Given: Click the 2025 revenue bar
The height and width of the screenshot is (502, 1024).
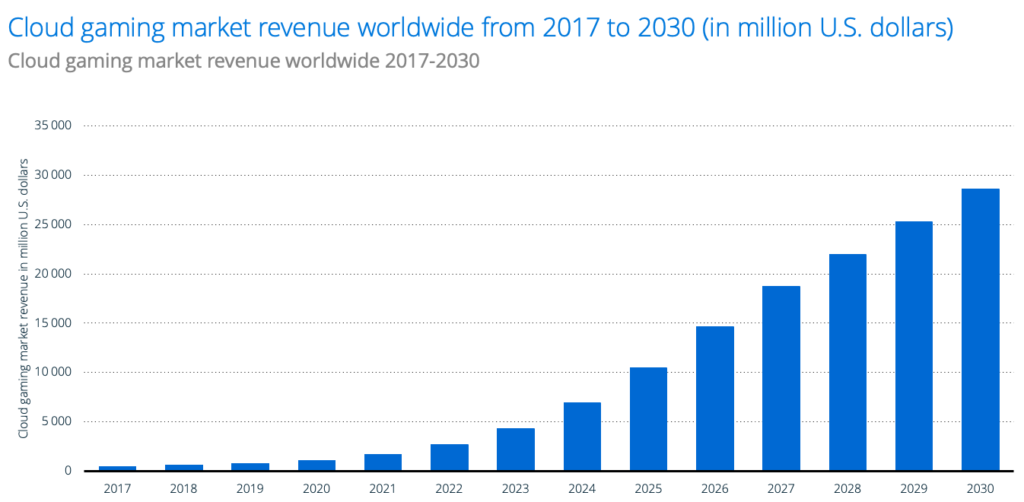Looking at the screenshot, I should coord(648,418).
